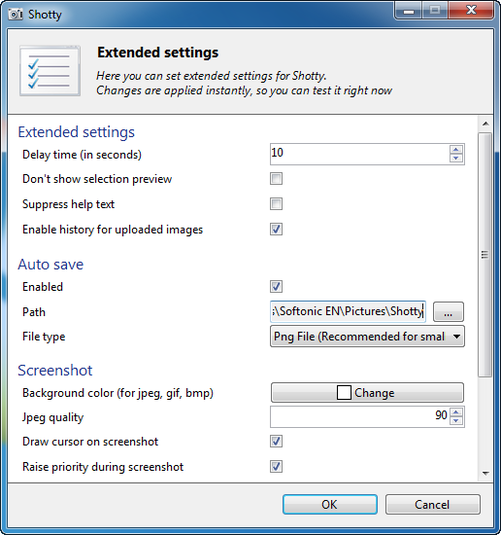Uncheck the Auto save Enabled checkbox
The width and height of the screenshot is (501, 535).
coord(276,287)
